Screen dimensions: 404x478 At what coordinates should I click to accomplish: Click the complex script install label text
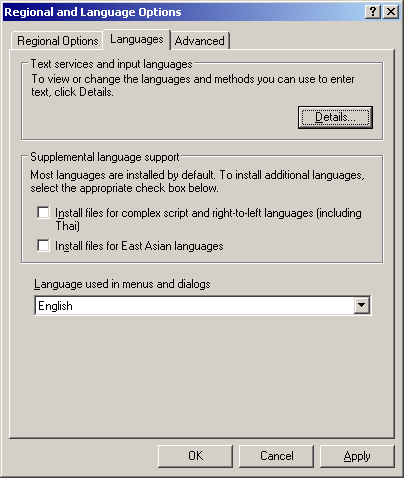(x=208, y=219)
